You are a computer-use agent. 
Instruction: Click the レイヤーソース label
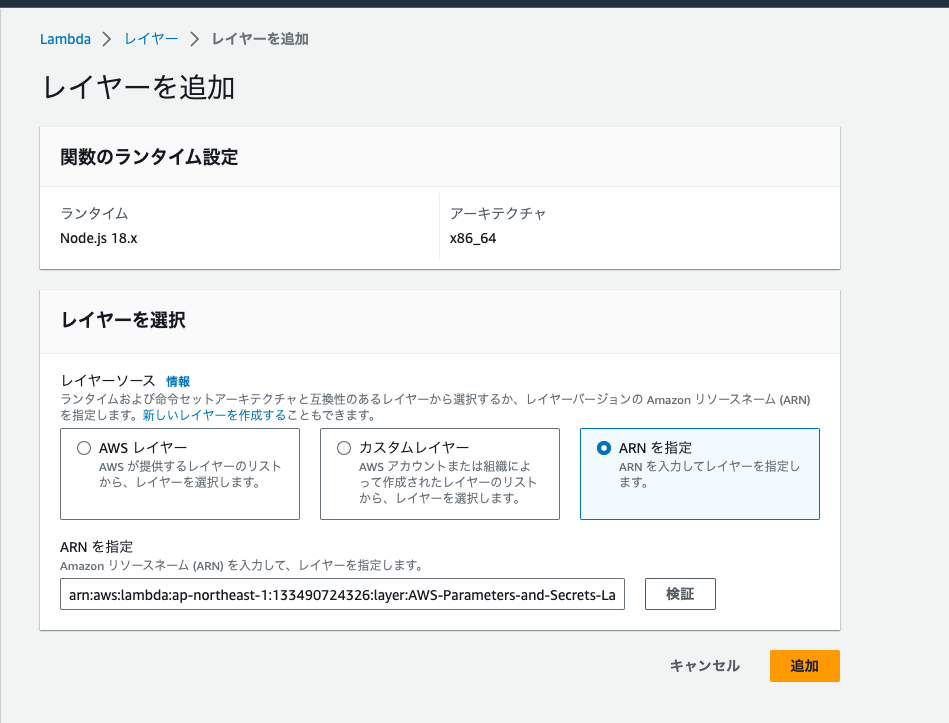108,381
